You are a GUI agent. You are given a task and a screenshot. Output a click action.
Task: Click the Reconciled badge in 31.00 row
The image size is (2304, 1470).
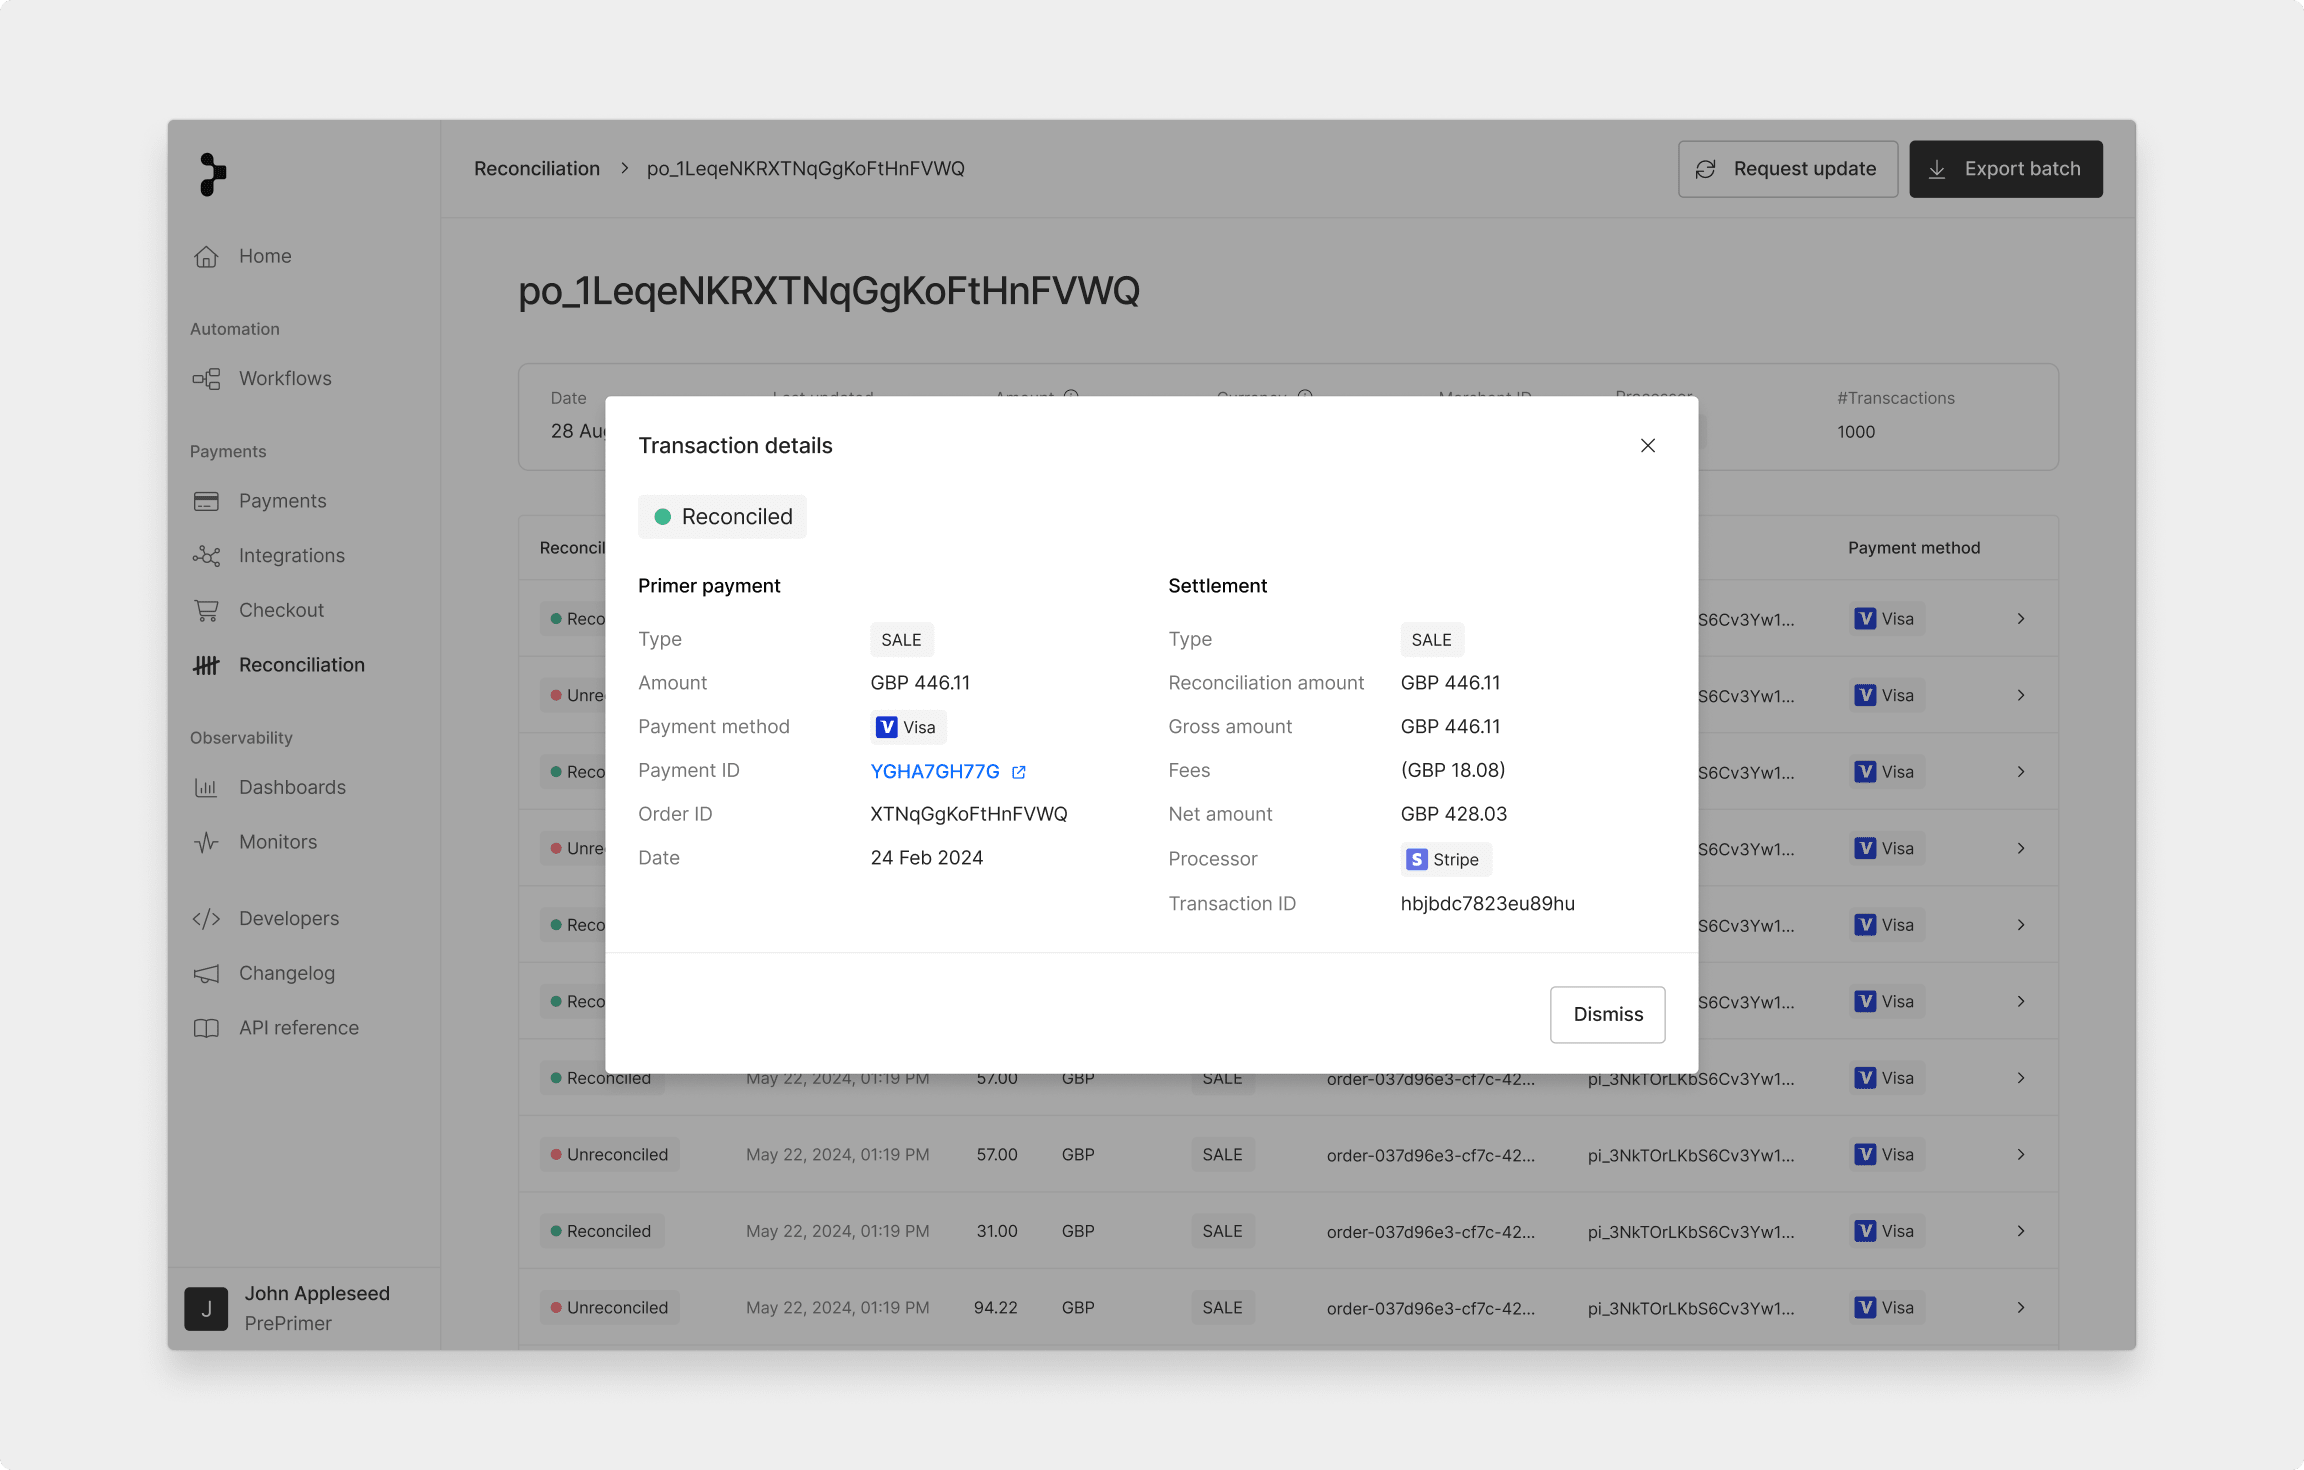click(x=601, y=1231)
